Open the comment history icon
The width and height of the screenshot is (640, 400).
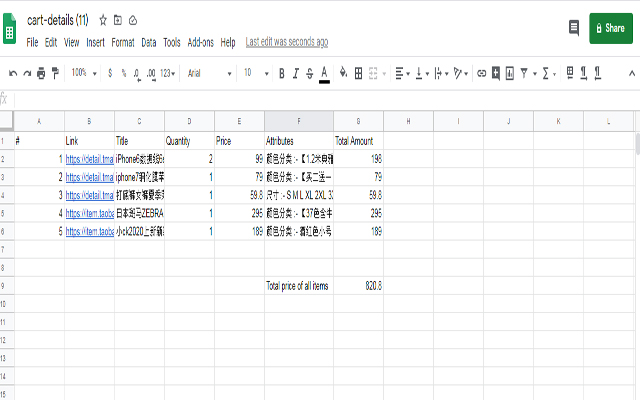pyautogui.click(x=574, y=28)
